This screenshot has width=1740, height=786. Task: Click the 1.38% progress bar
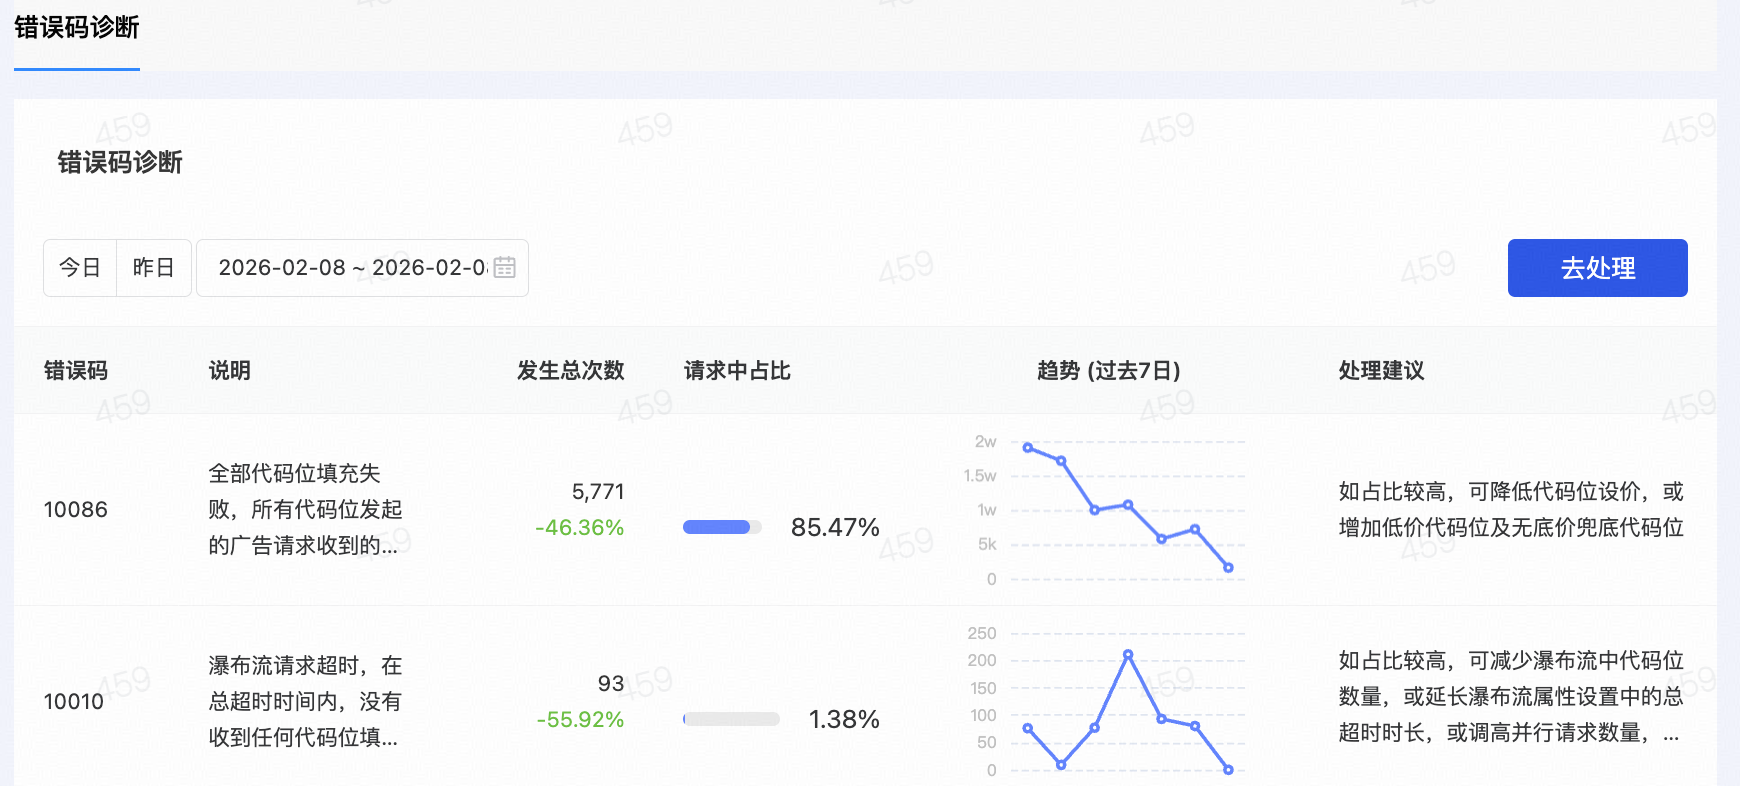[x=731, y=719]
